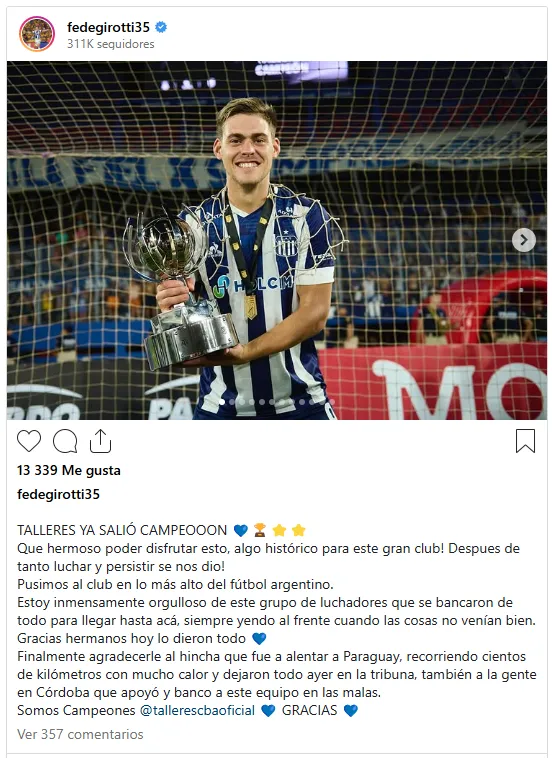Open fedegirotti35 profile picture avatar

[37, 34]
